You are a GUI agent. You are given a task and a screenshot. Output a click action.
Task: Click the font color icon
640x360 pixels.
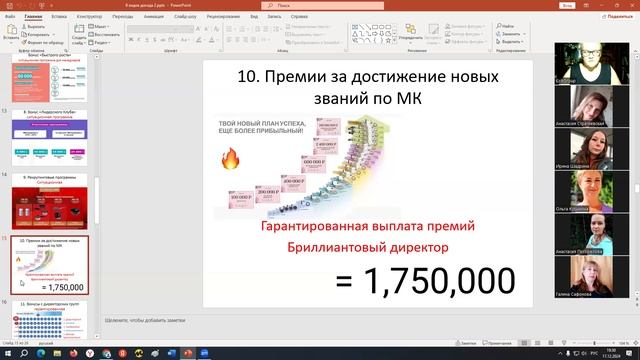click(x=211, y=40)
